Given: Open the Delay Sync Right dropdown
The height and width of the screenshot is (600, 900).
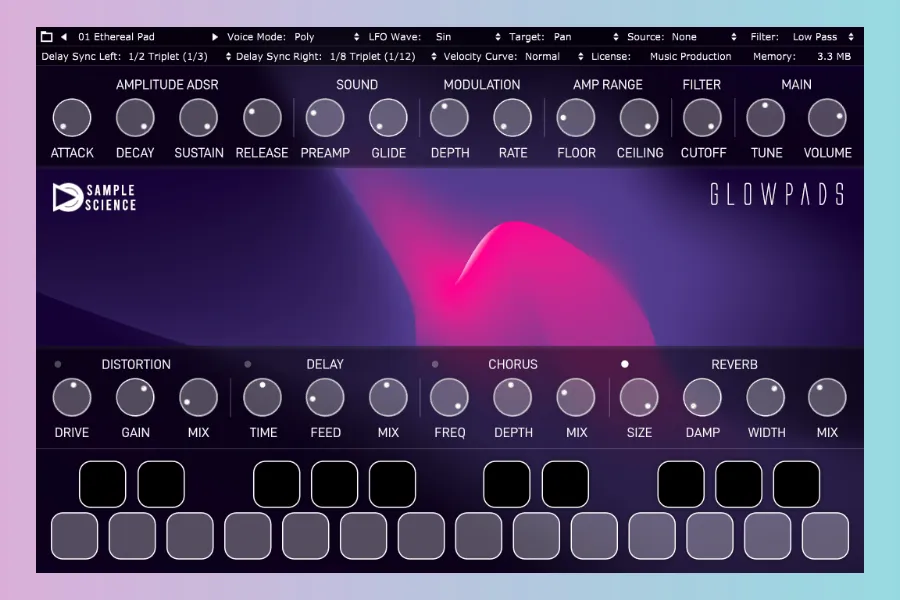Looking at the screenshot, I should pos(336,56).
